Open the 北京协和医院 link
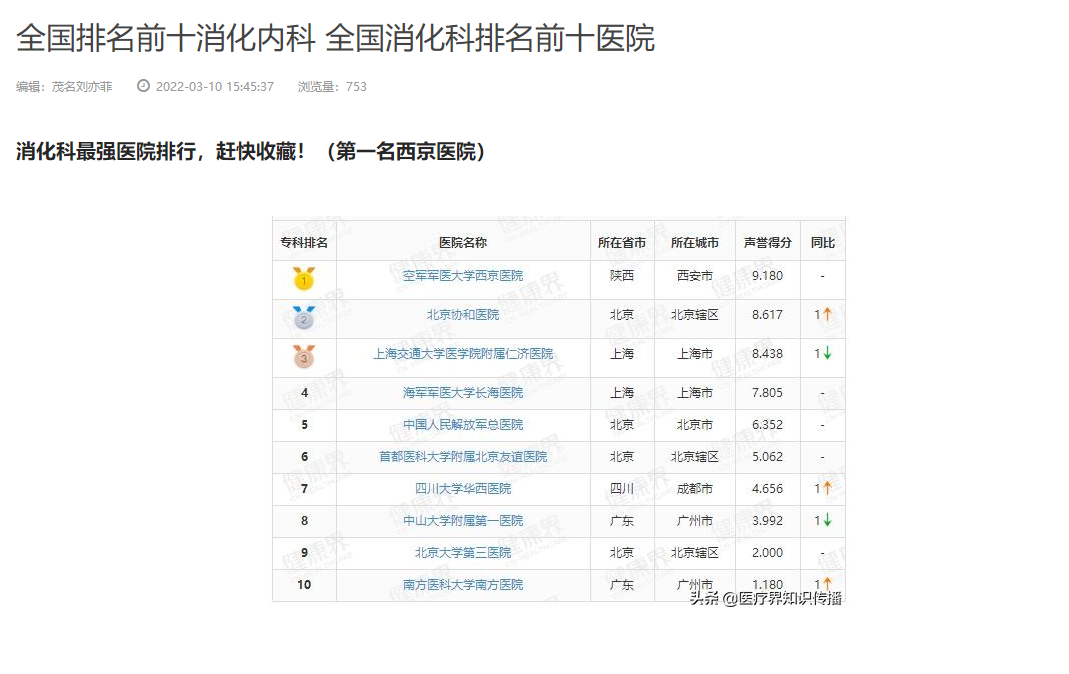 click(x=463, y=314)
